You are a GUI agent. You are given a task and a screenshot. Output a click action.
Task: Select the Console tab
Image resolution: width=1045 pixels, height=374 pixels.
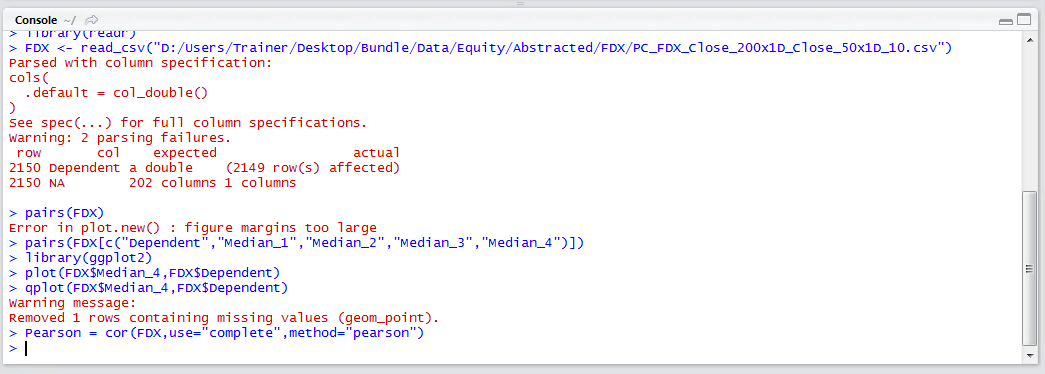pyautogui.click(x=35, y=20)
